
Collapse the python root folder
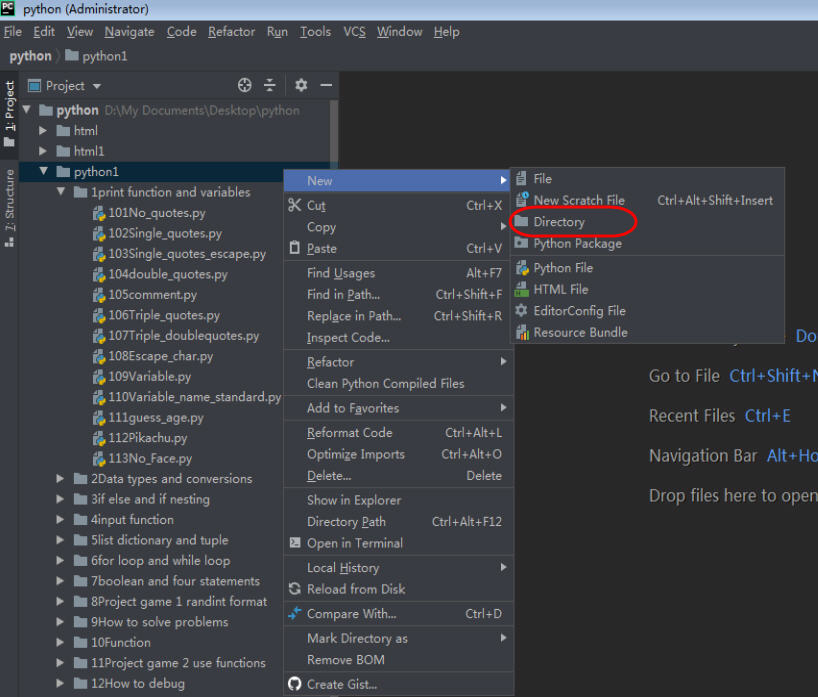click(28, 110)
